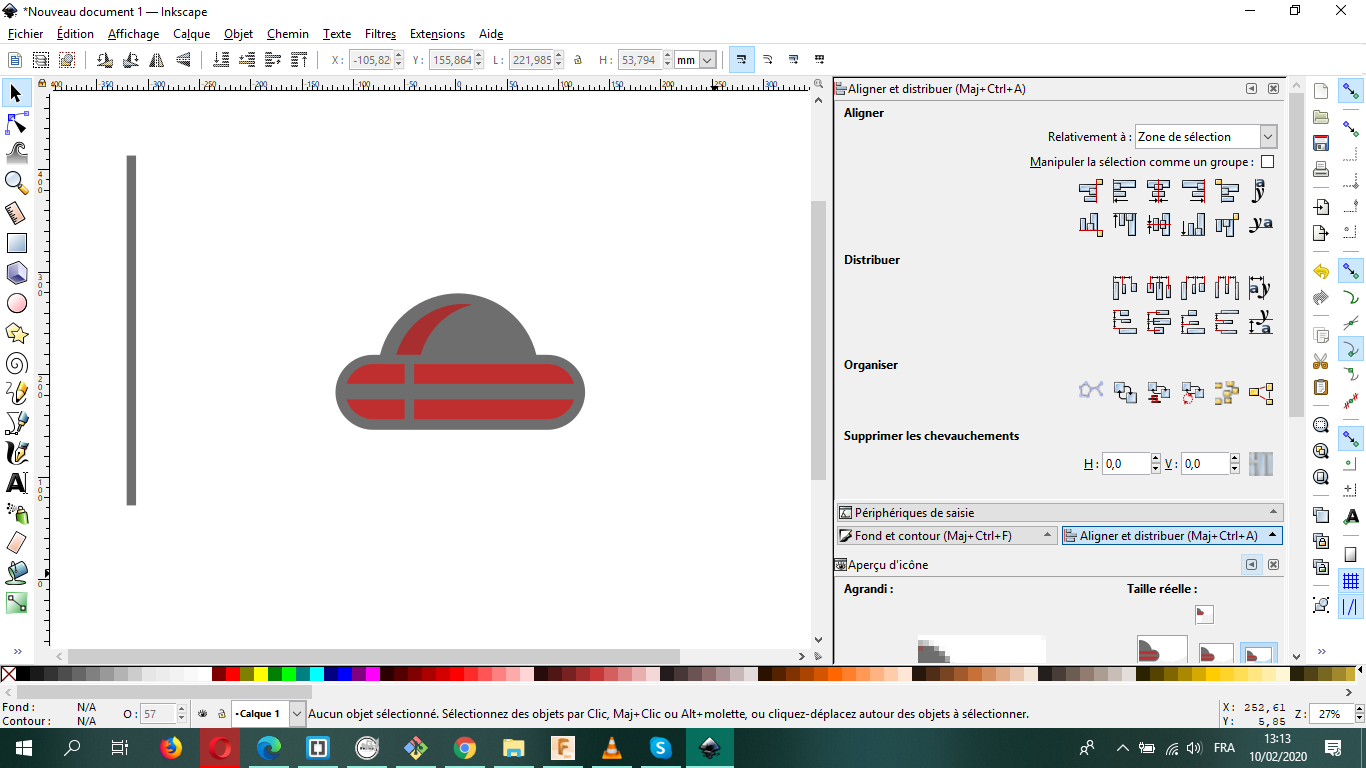Click the yellow color swatch in palette

(x=261, y=674)
